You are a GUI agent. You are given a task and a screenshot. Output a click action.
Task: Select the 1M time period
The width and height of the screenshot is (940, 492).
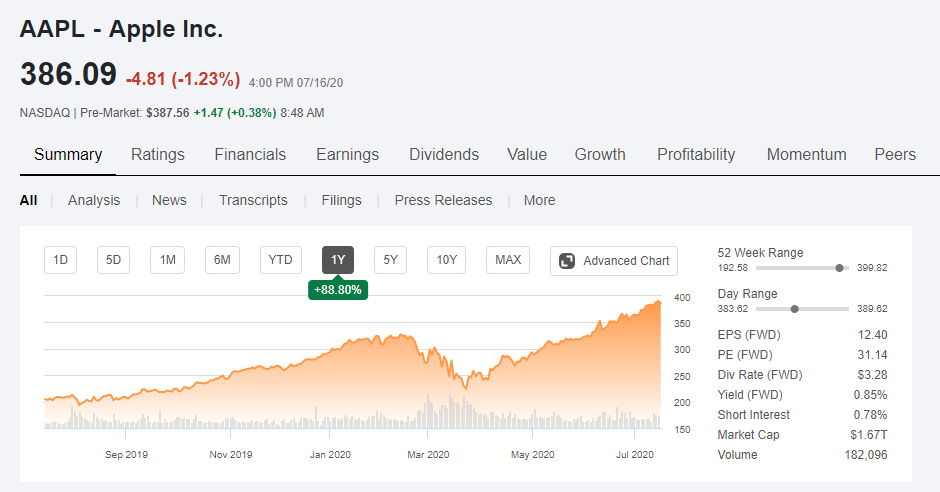167,261
